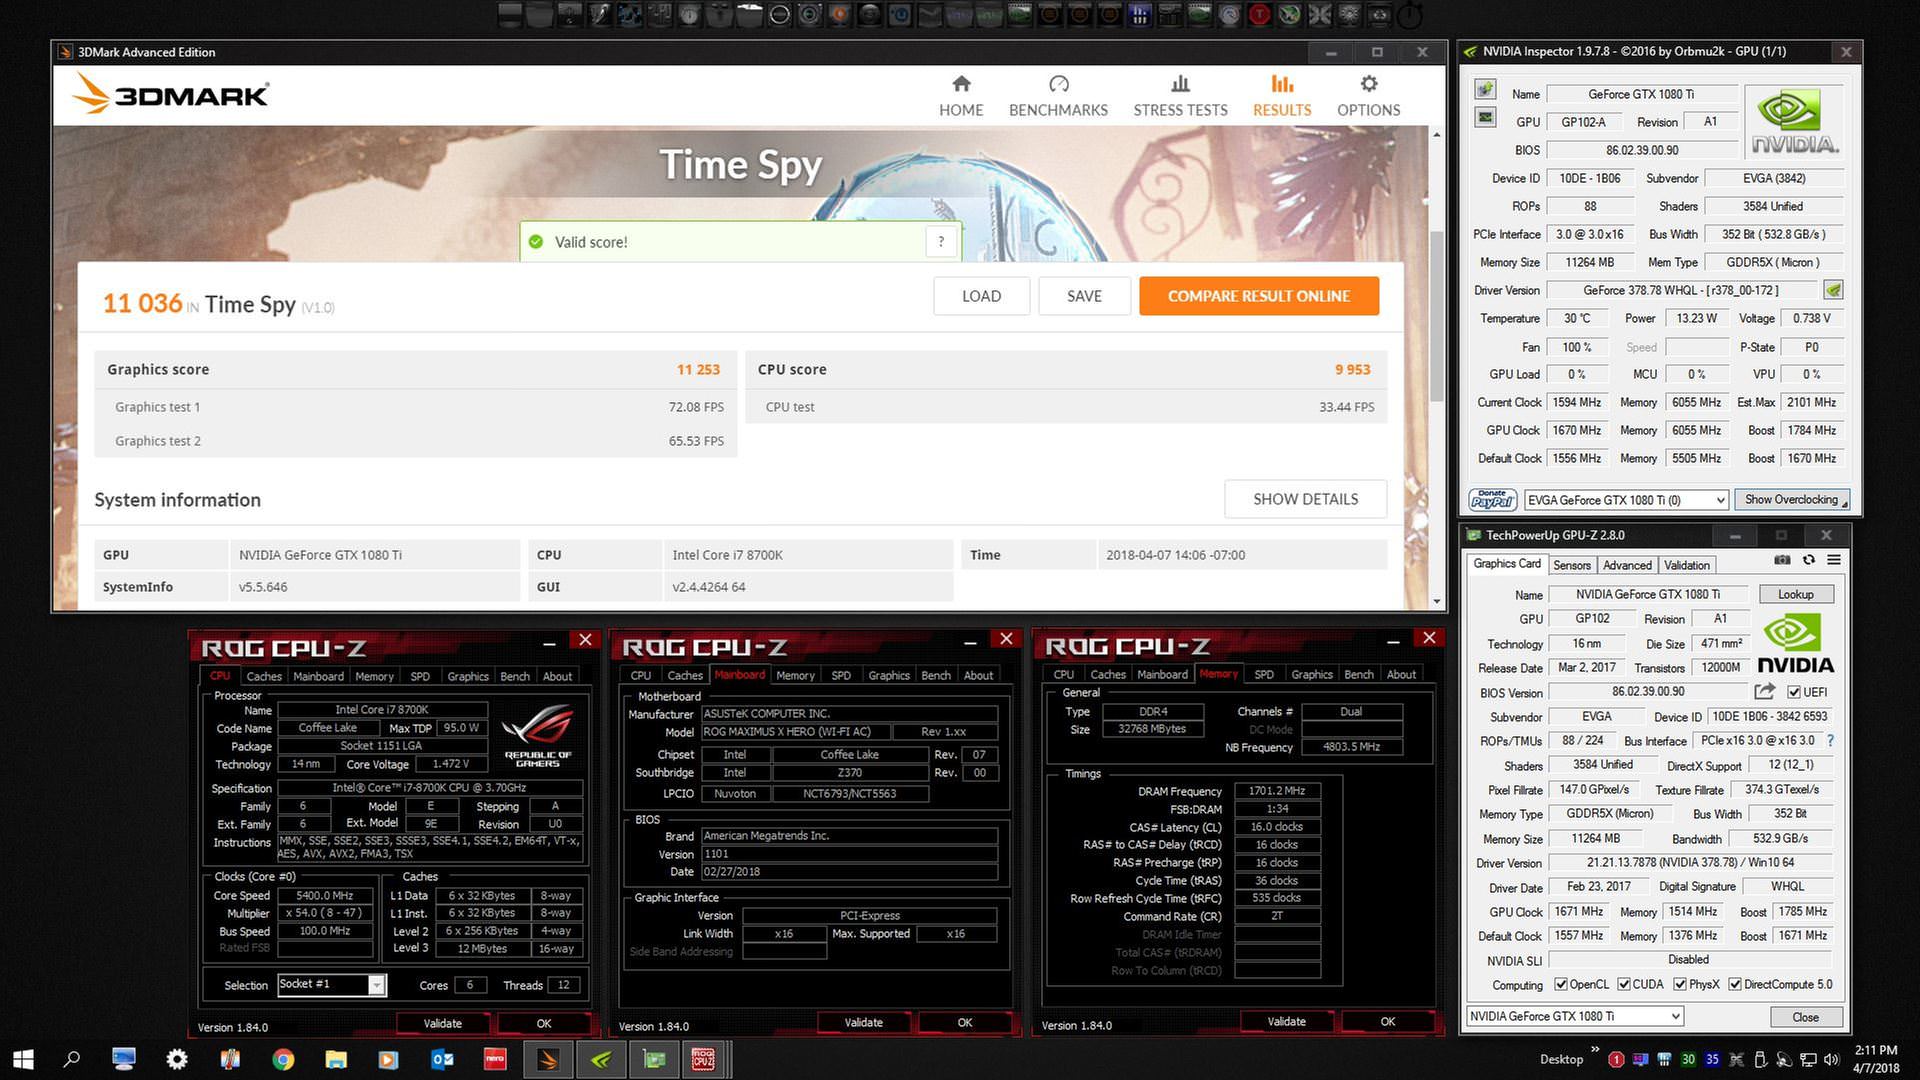This screenshot has height=1080, width=1920.
Task: Click 3DMark scrollbar up arrow
Action: tap(1437, 134)
